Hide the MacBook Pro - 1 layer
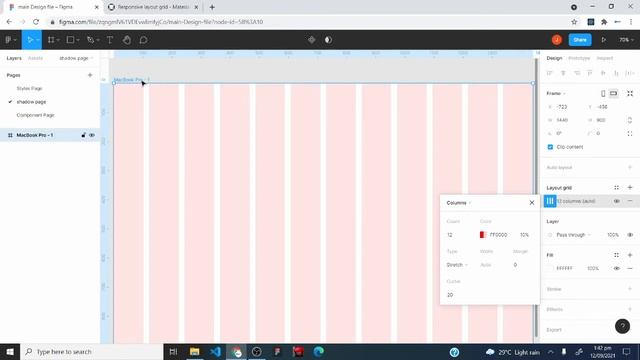Screen dimensions: 640x360 tap(92, 135)
